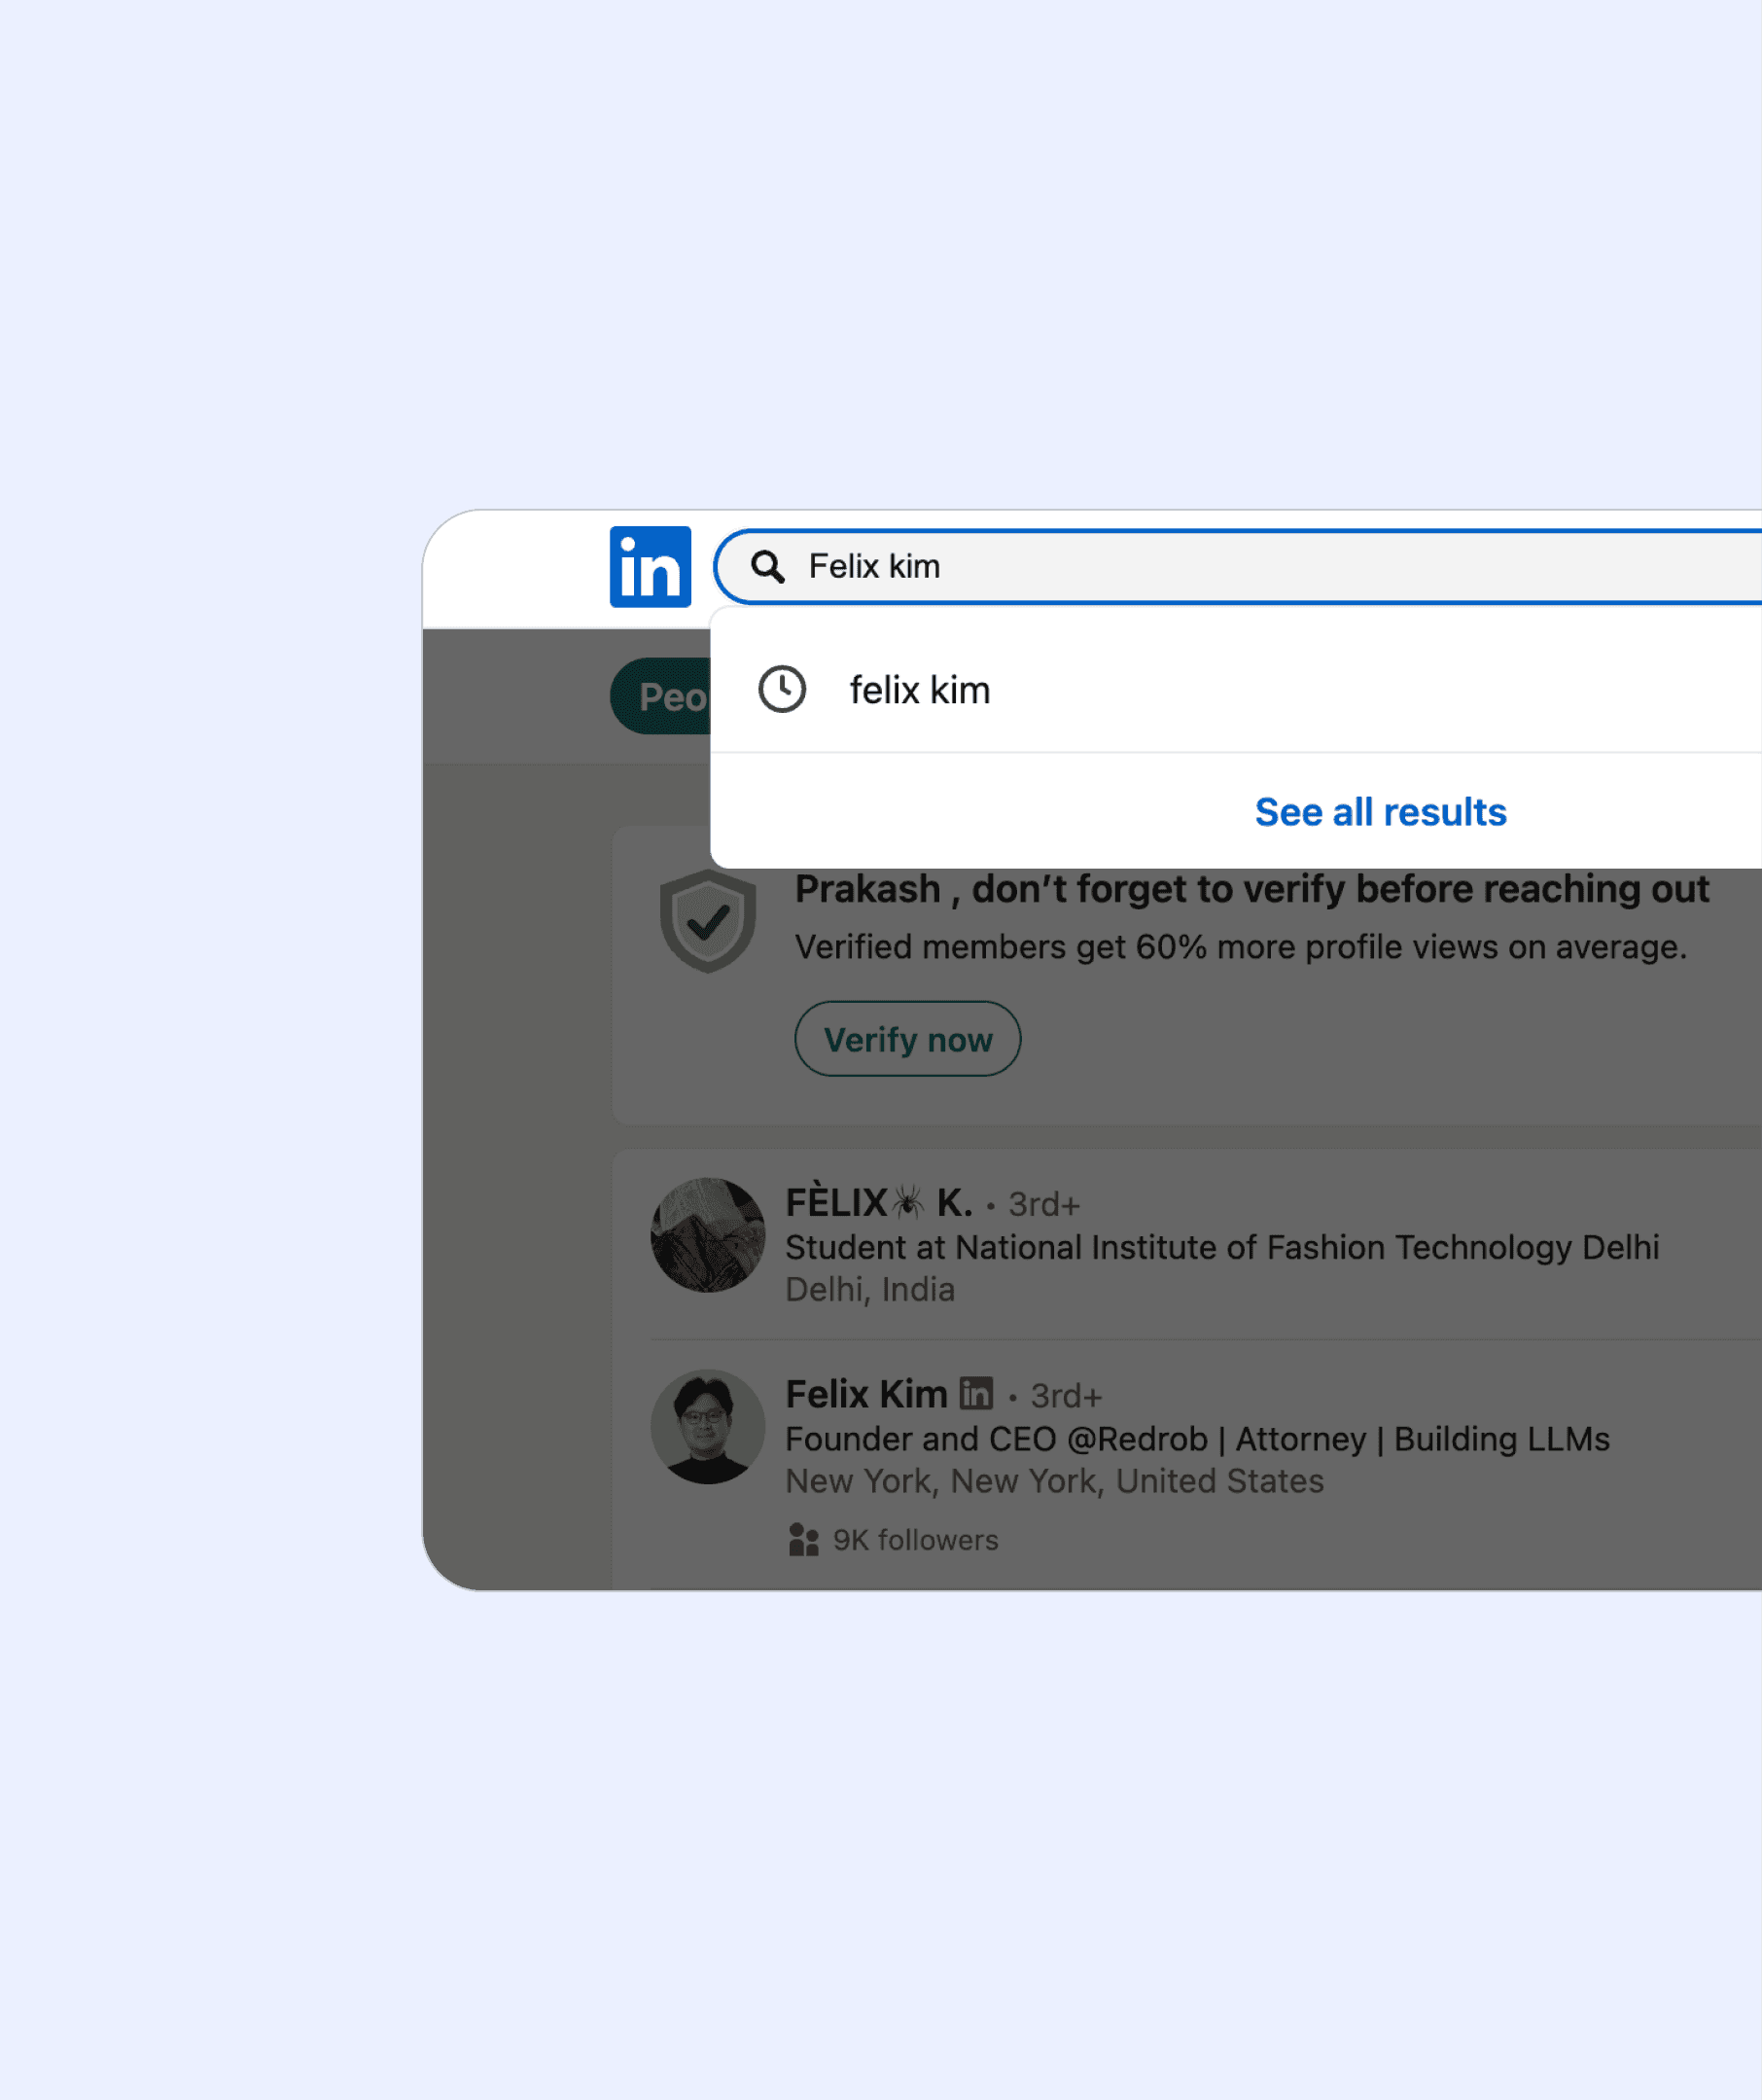The width and height of the screenshot is (1762, 2100).
Task: Click the search magnifier icon
Action: 767,567
